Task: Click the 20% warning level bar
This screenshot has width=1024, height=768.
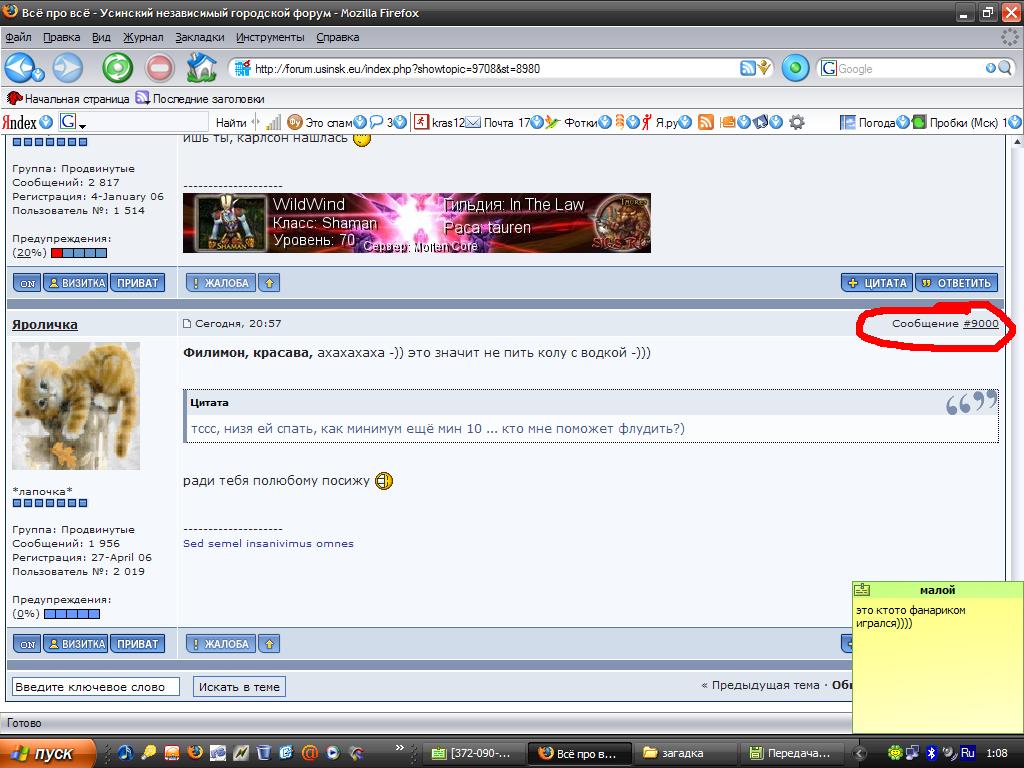Action: [x=78, y=253]
